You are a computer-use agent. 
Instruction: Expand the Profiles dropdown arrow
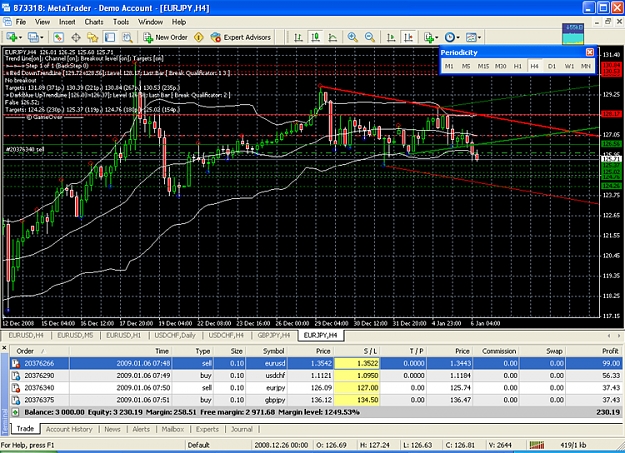pos(41,38)
